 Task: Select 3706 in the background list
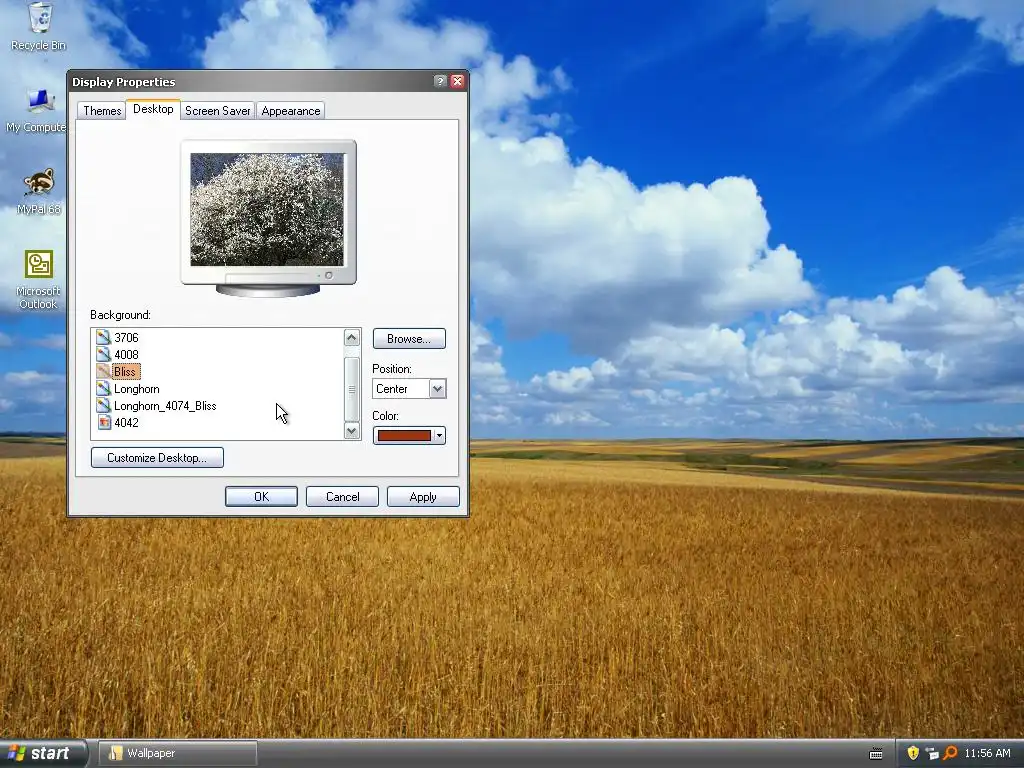(x=126, y=338)
